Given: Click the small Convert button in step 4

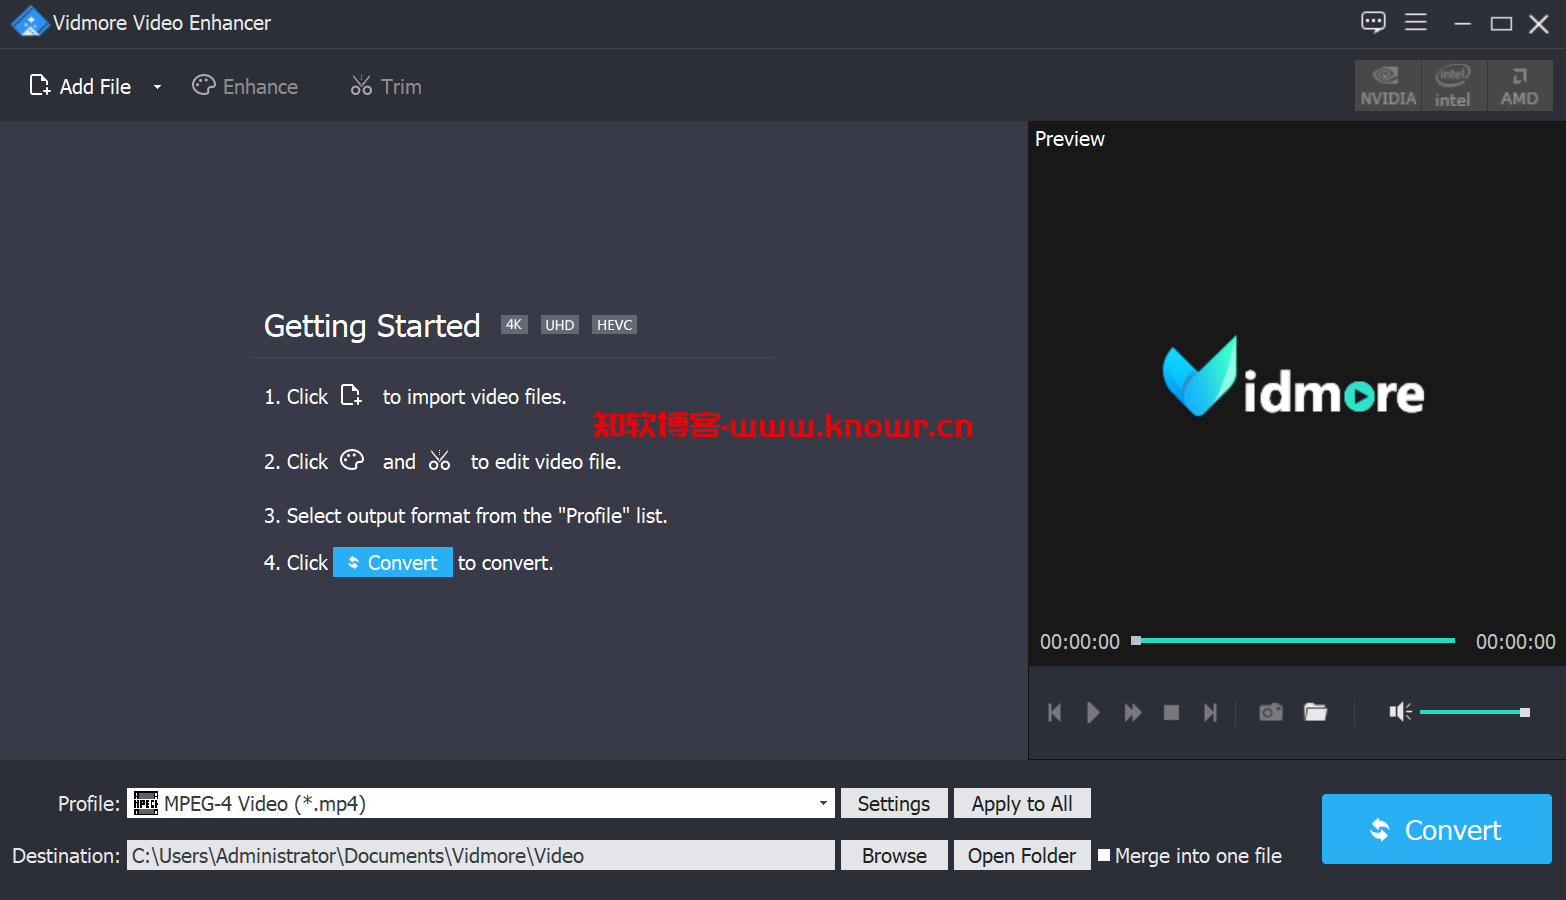Looking at the screenshot, I should [x=393, y=562].
